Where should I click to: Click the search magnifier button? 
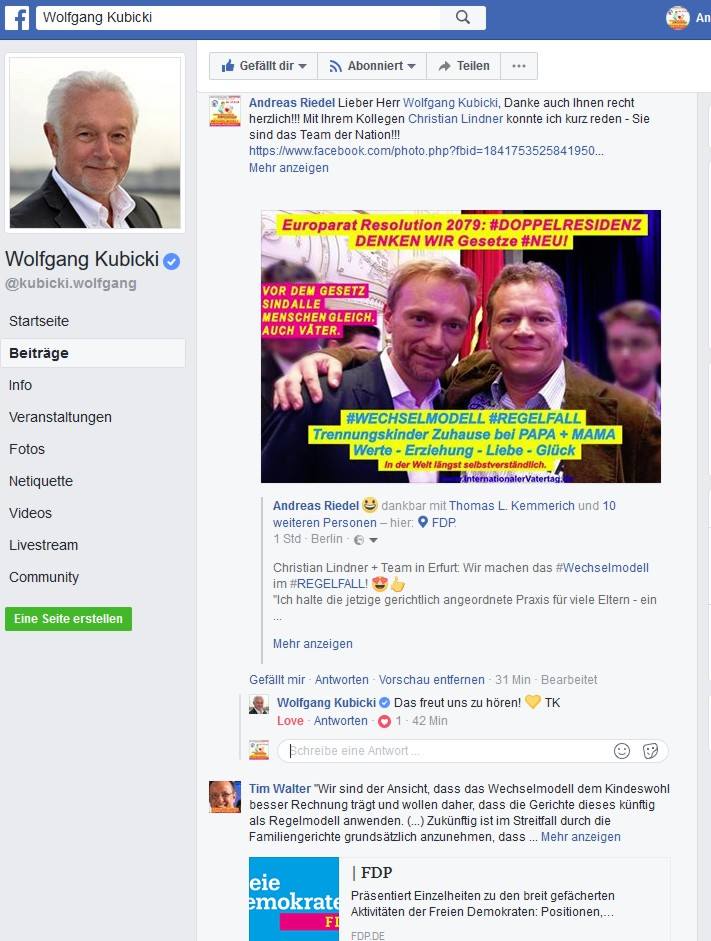(463, 17)
